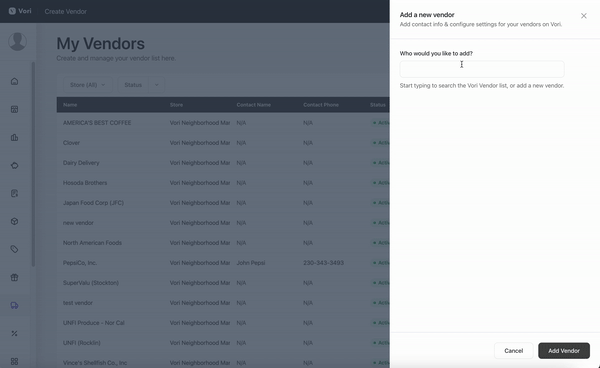
Task: Focus the 'Who would you like to add?' field
Action: point(482,69)
